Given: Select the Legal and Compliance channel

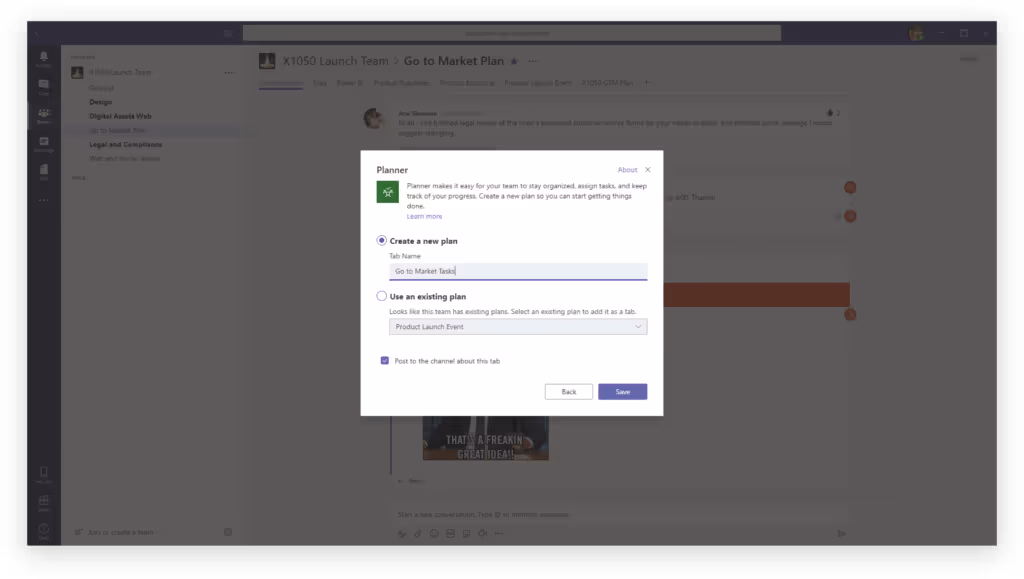Looking at the screenshot, I should click(125, 145).
